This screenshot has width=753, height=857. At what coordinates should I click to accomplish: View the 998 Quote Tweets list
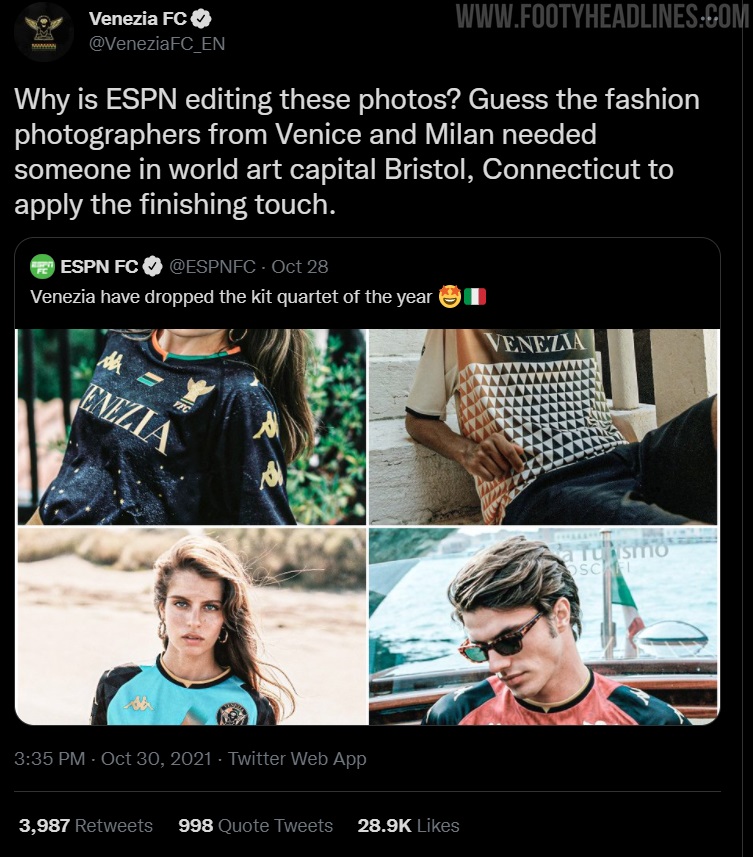255,825
